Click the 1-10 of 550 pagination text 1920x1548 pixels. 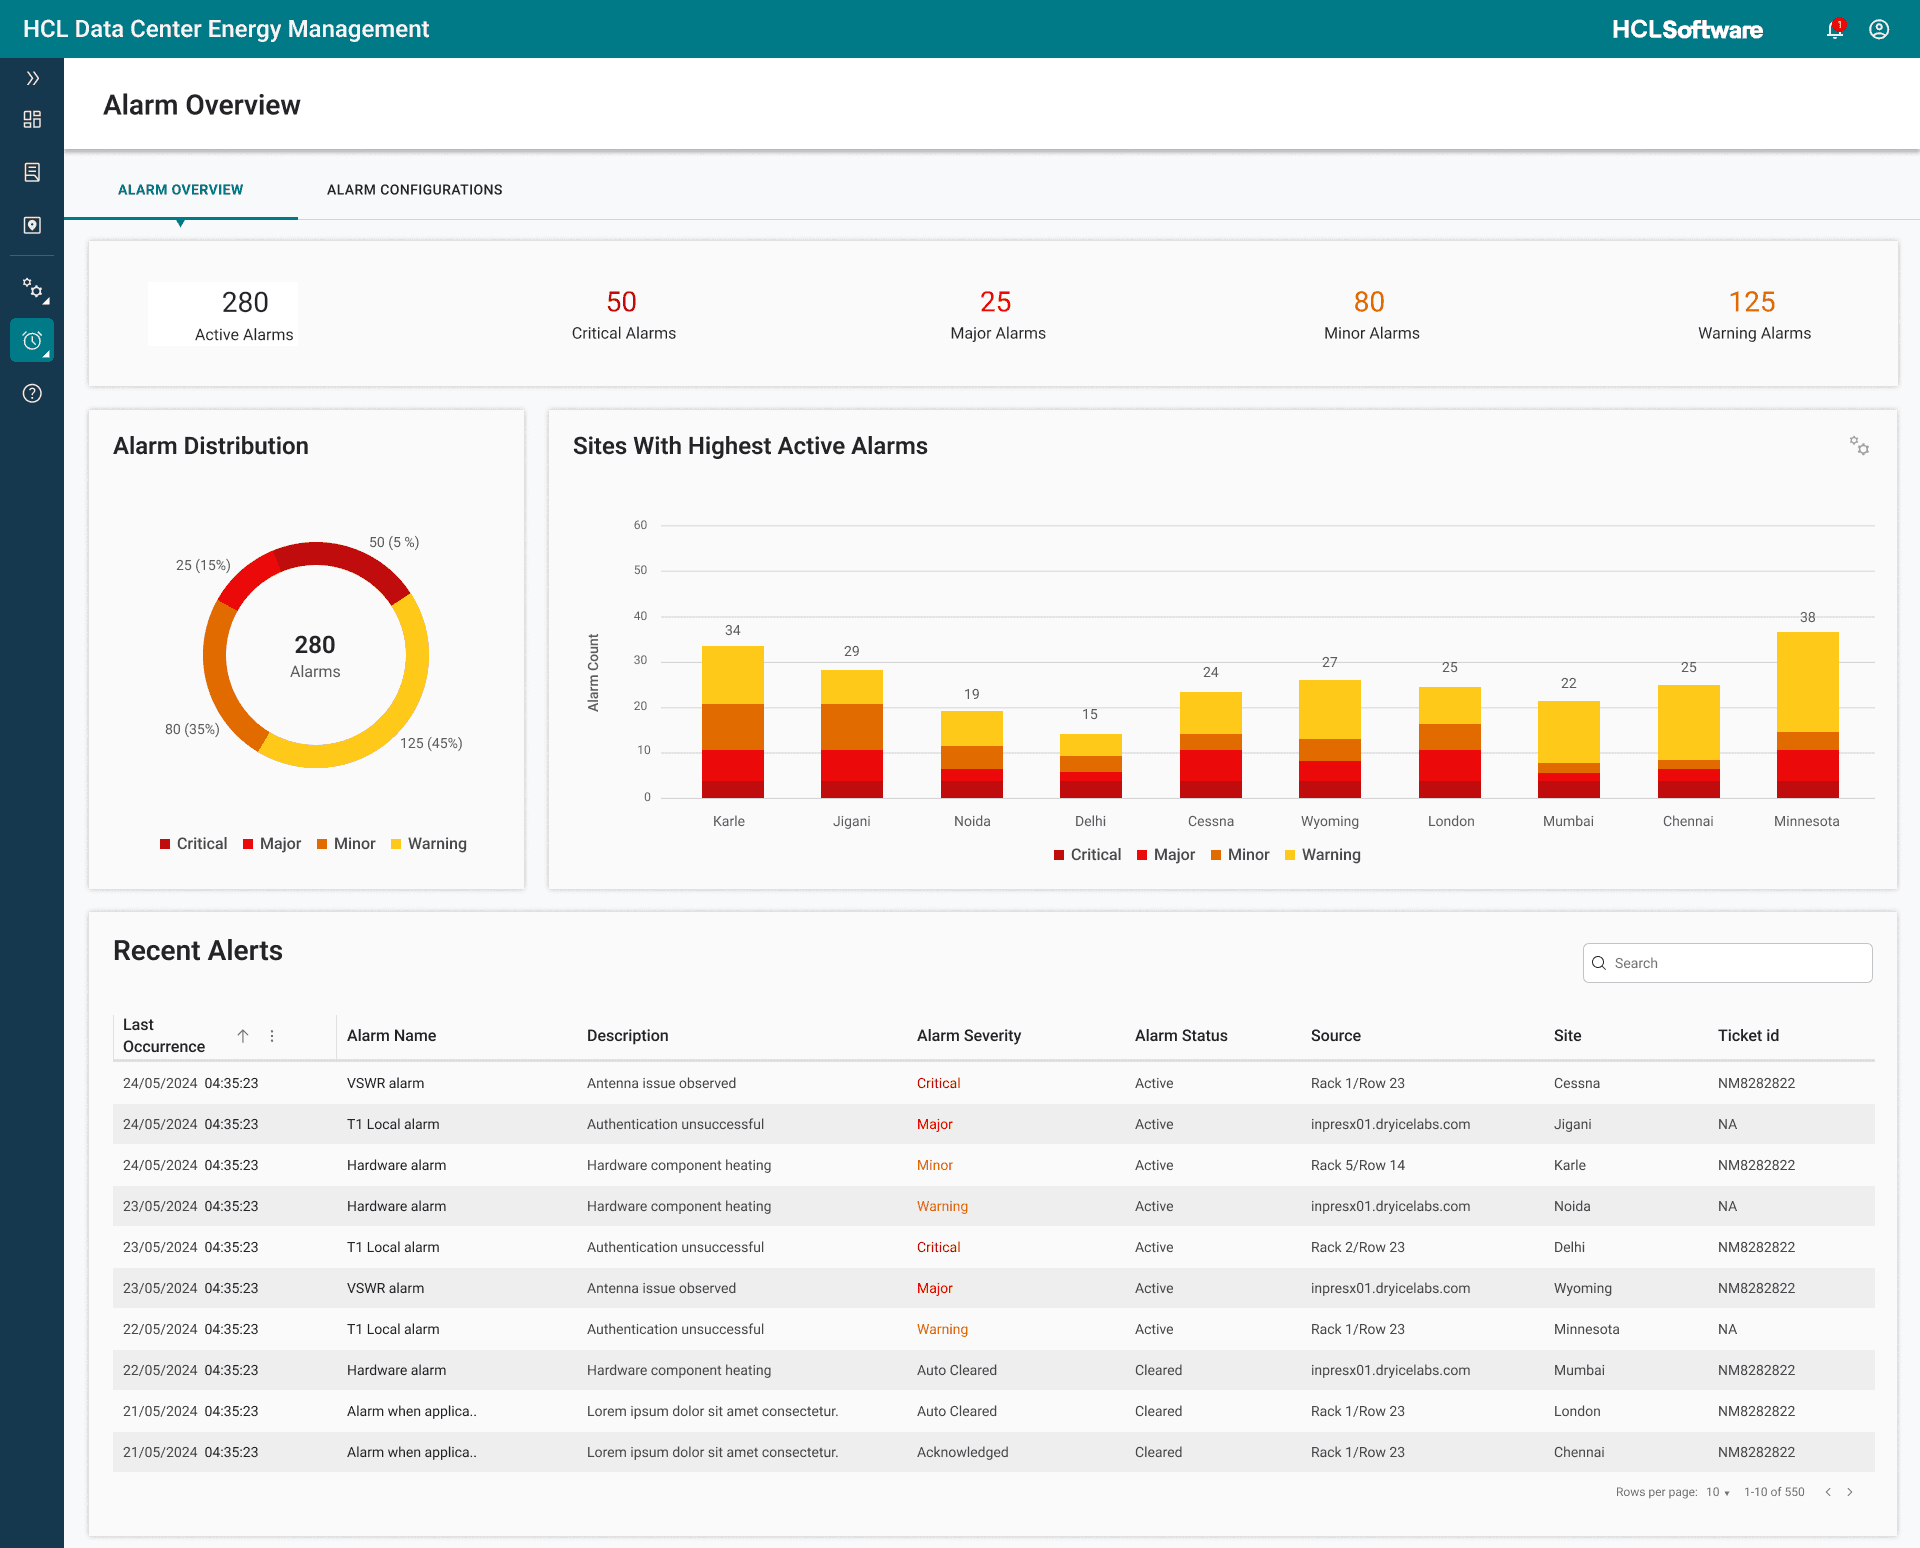coord(1775,1492)
